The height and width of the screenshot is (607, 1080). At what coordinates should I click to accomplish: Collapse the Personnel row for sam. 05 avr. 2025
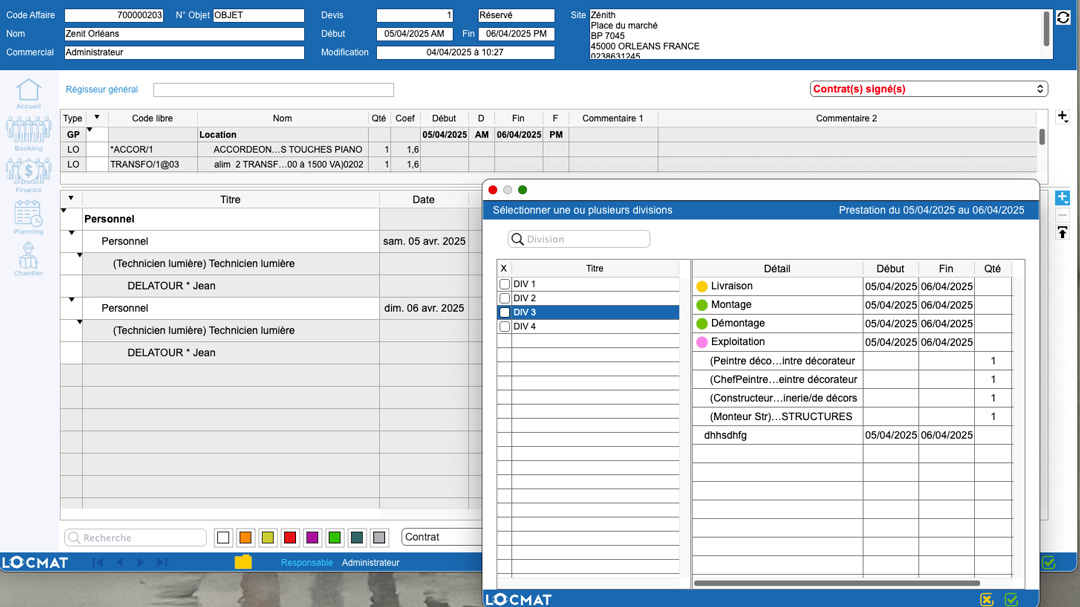[x=72, y=233]
